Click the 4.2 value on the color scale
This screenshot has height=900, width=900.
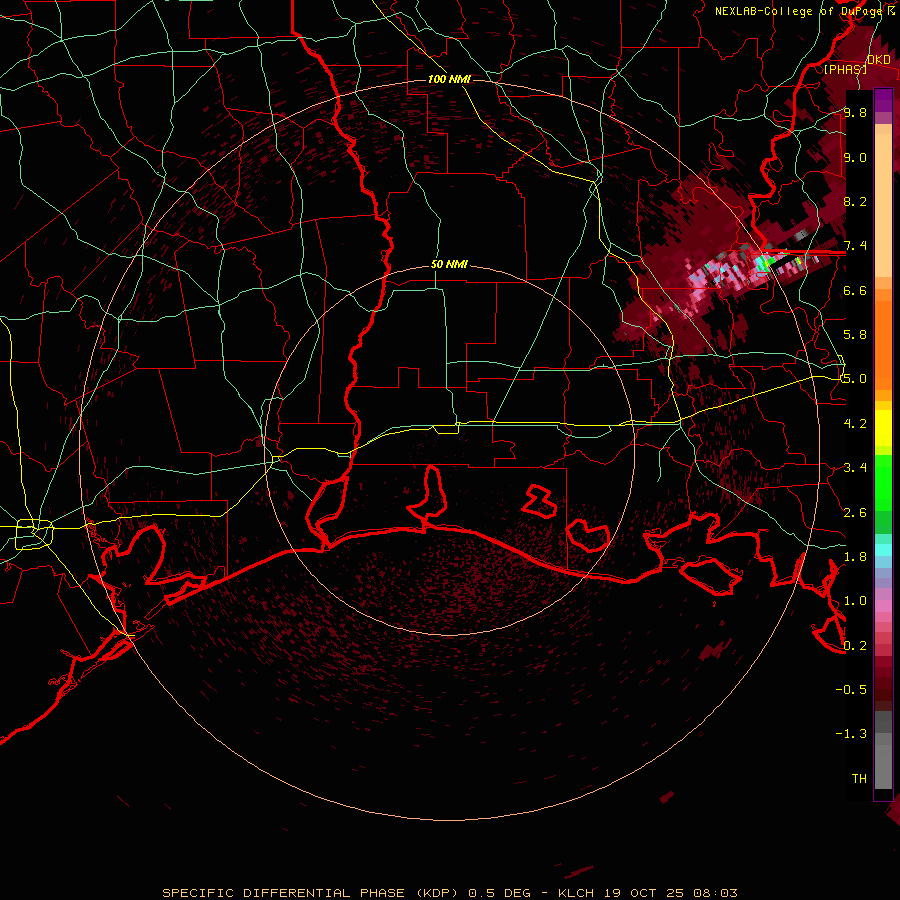[855, 424]
